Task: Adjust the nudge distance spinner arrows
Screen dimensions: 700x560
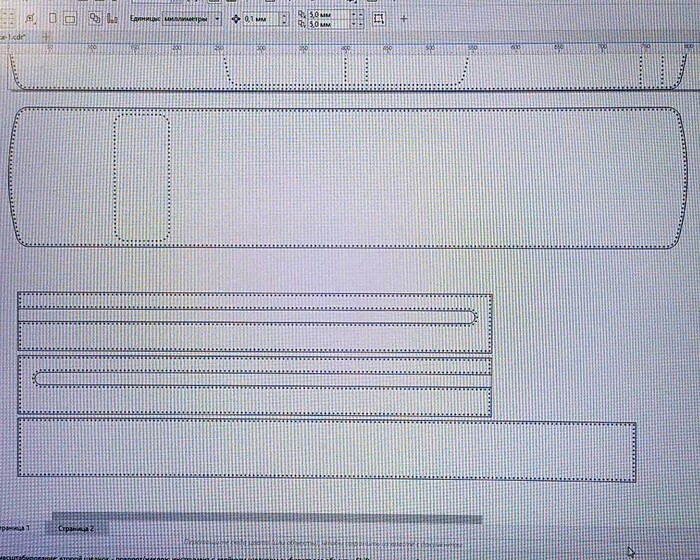Action: 284,19
